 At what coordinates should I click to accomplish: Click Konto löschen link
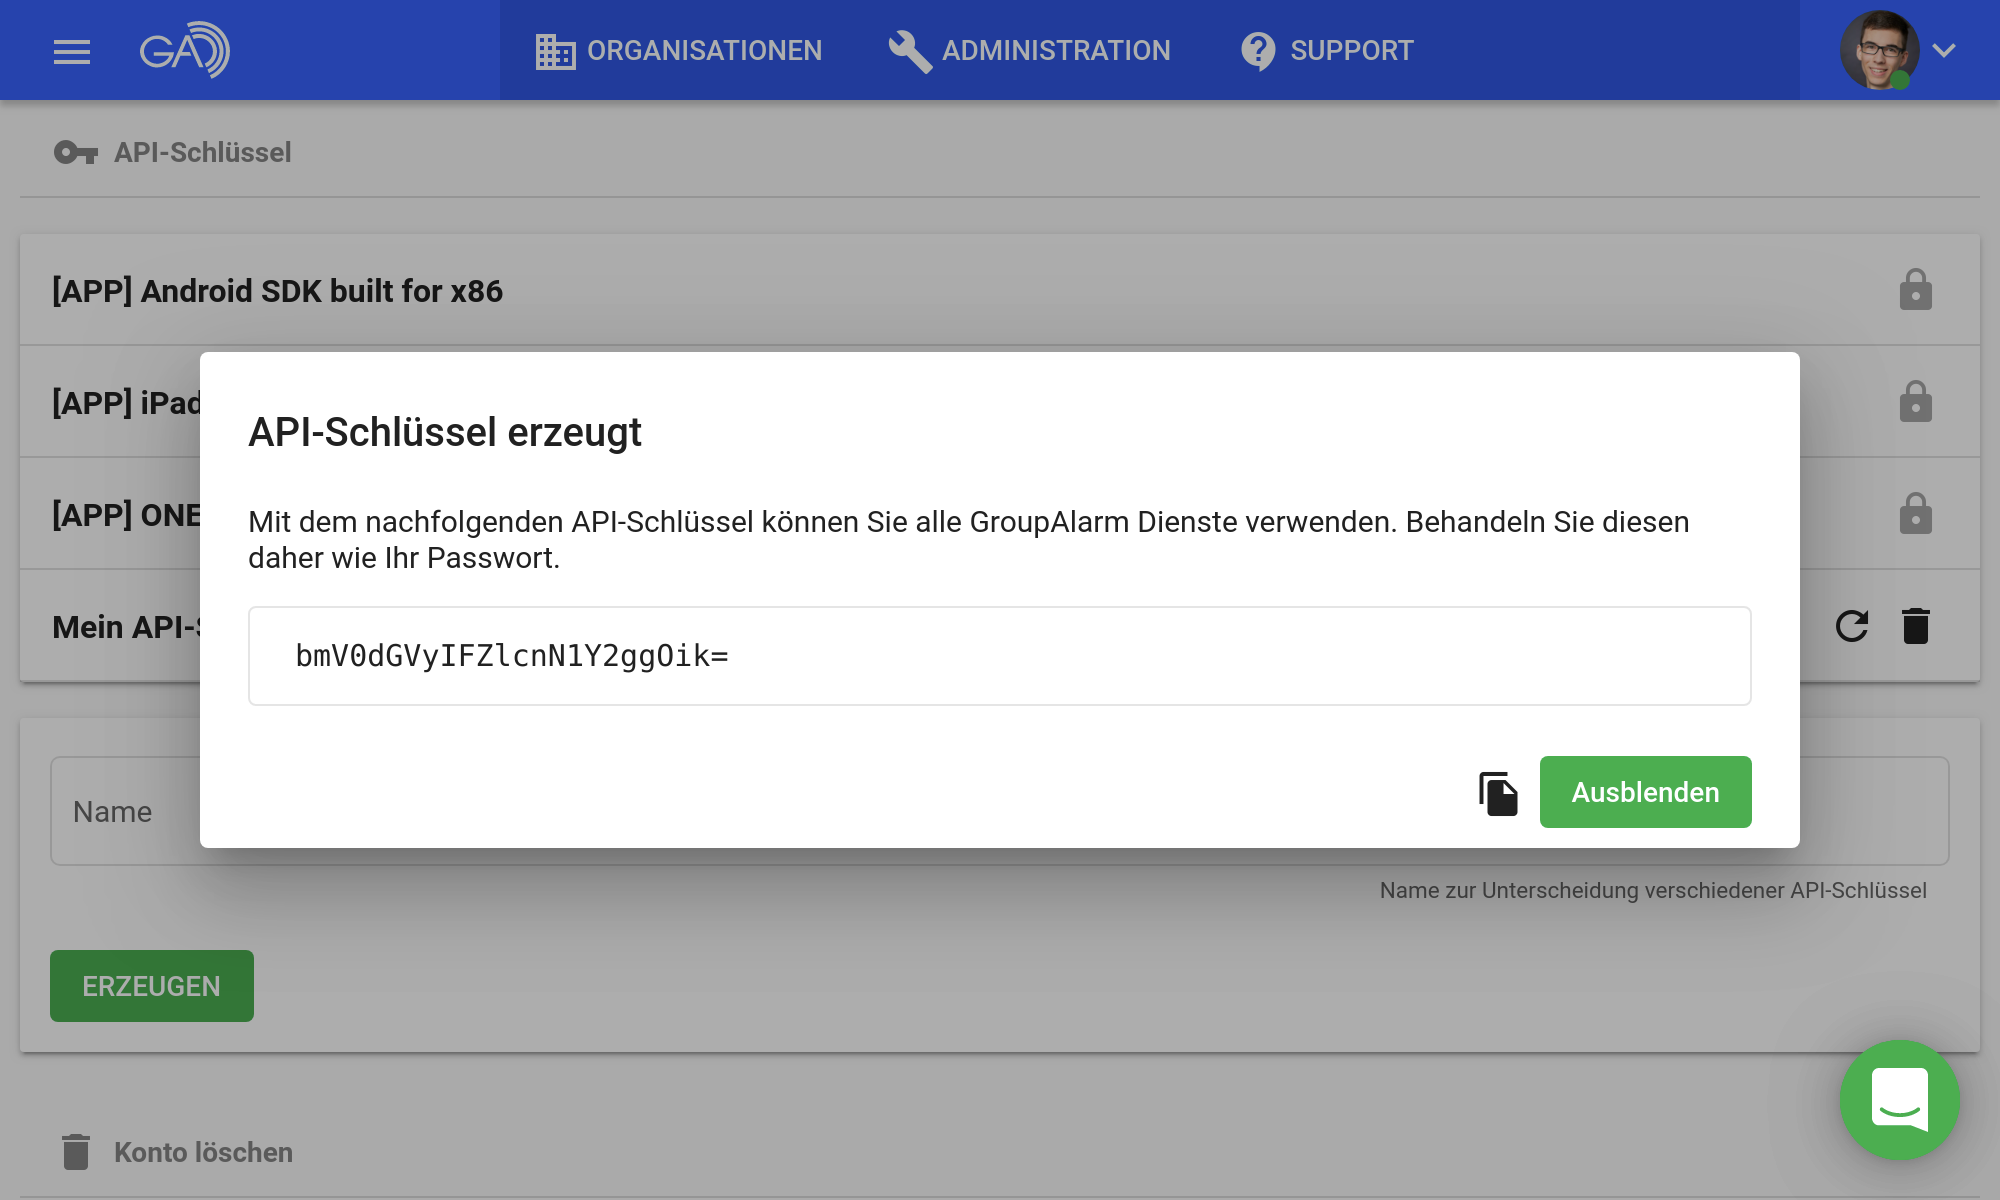click(x=203, y=1152)
